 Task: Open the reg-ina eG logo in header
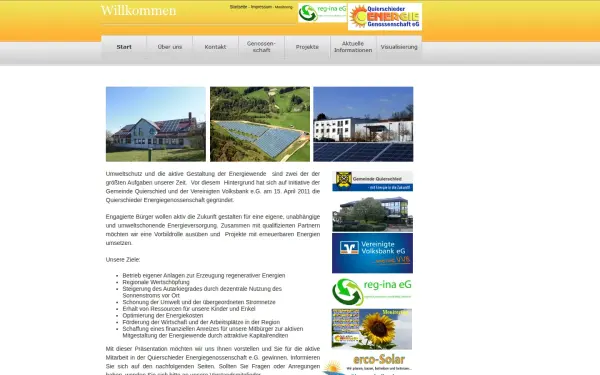[322, 13]
